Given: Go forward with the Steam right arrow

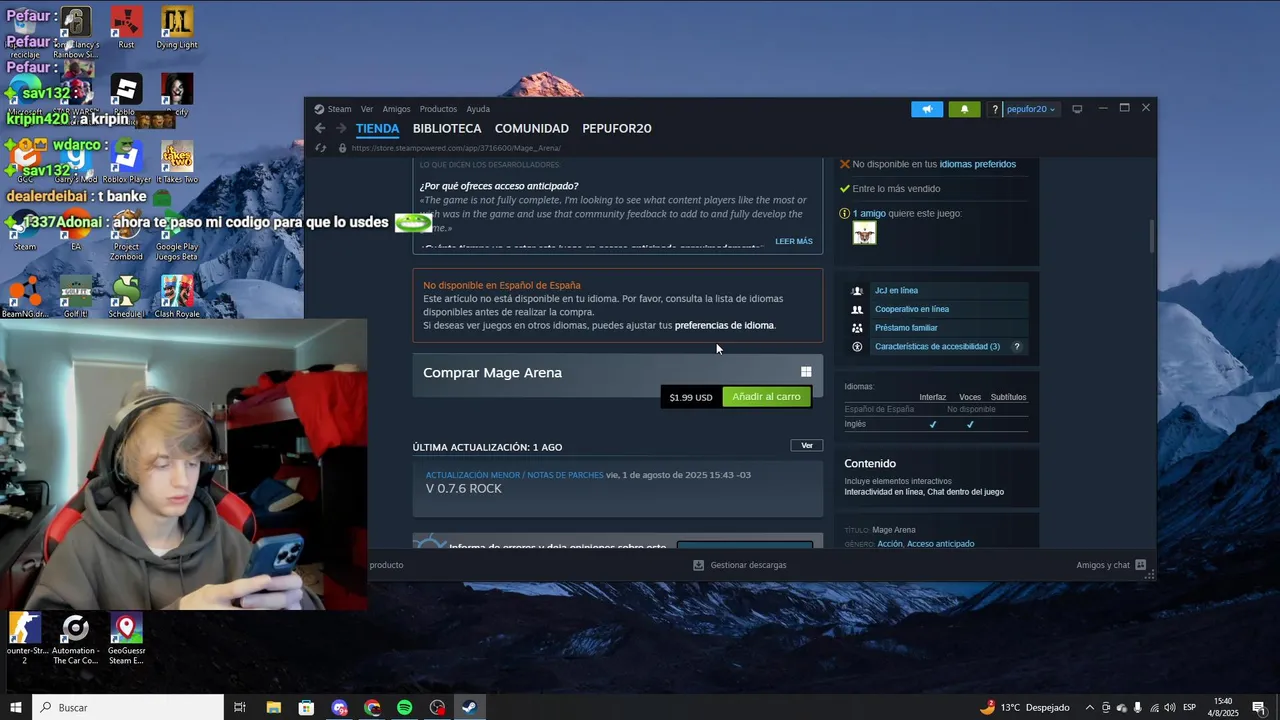Looking at the screenshot, I should (x=341, y=128).
